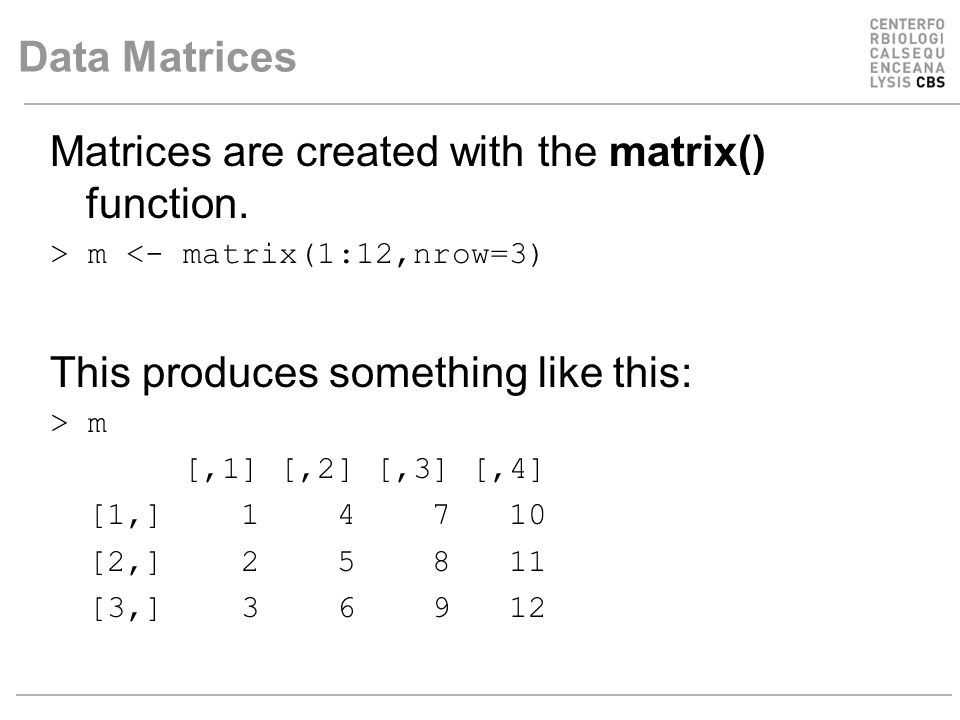Image resolution: width=960 pixels, height=720 pixels.
Task: Click the [,4] column header
Action: click(509, 470)
